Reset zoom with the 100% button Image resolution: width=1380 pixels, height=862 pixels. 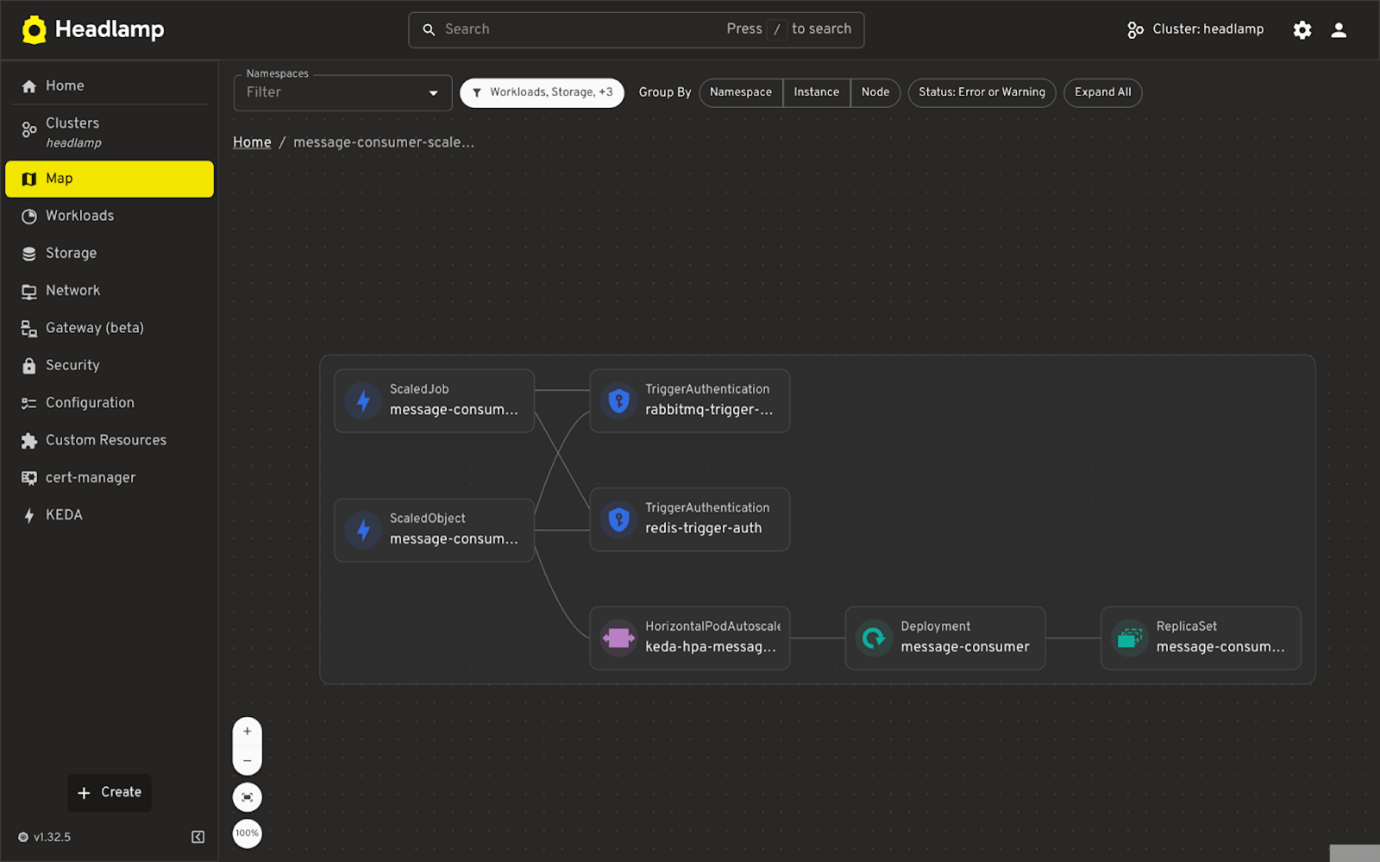(x=247, y=833)
